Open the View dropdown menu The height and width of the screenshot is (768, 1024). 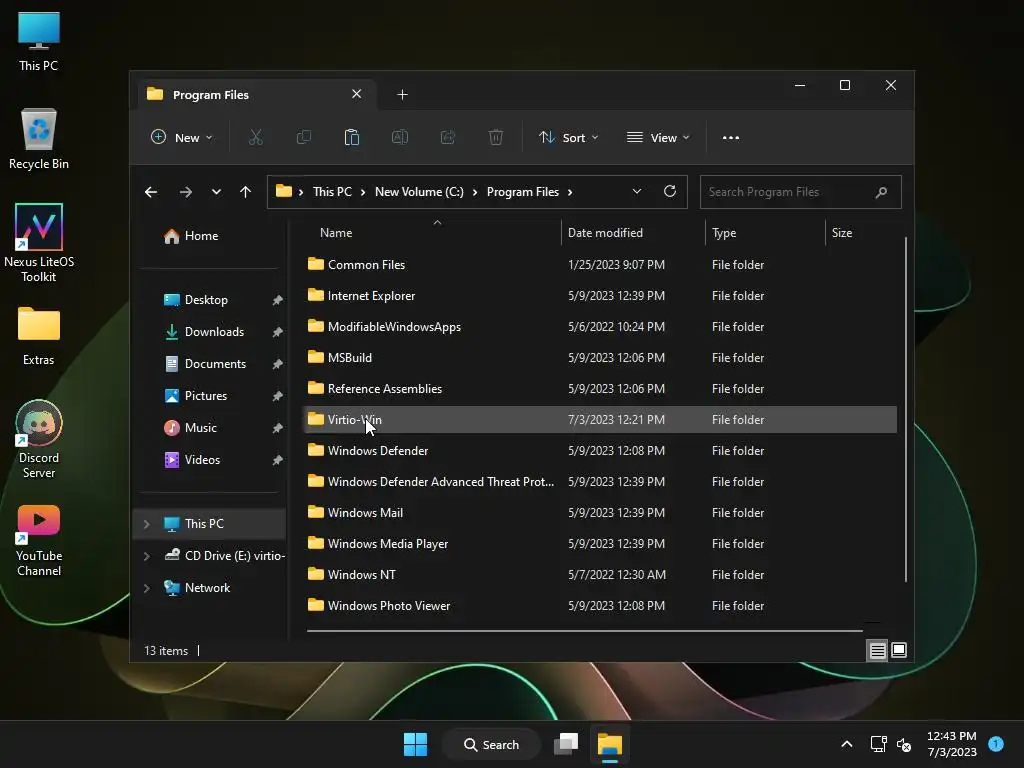(658, 138)
